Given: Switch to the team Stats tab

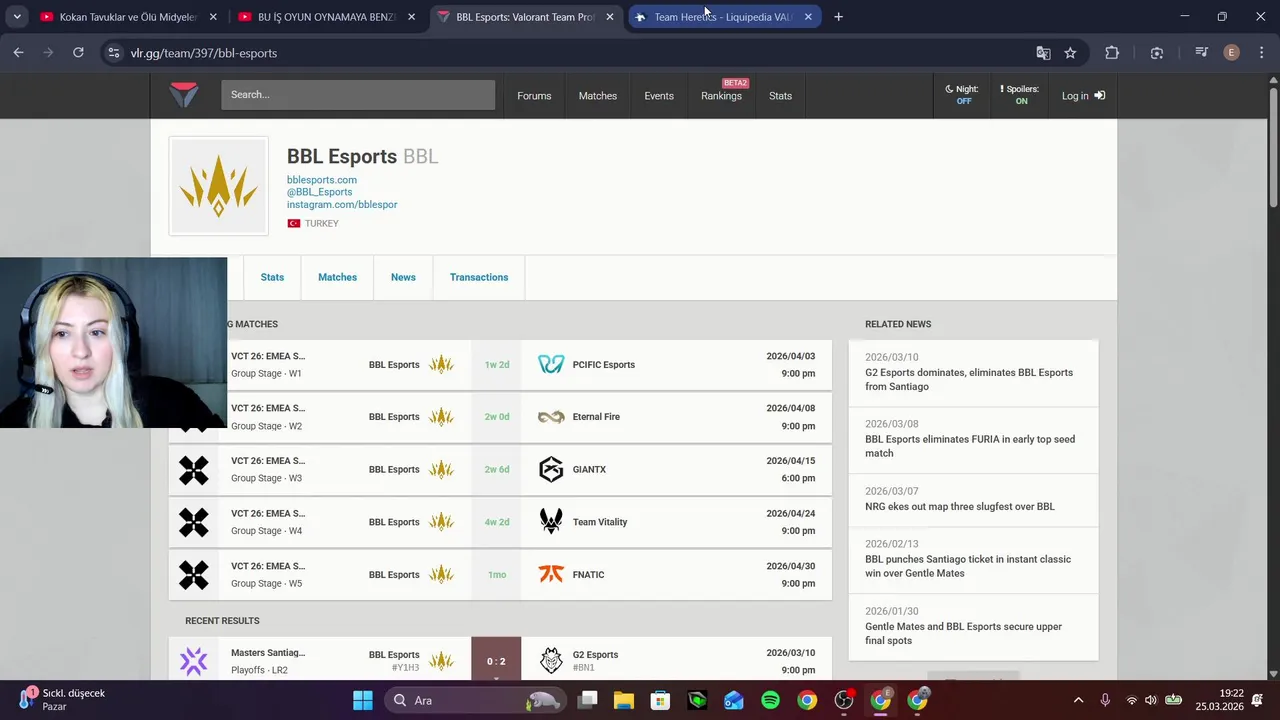Looking at the screenshot, I should (x=272, y=277).
